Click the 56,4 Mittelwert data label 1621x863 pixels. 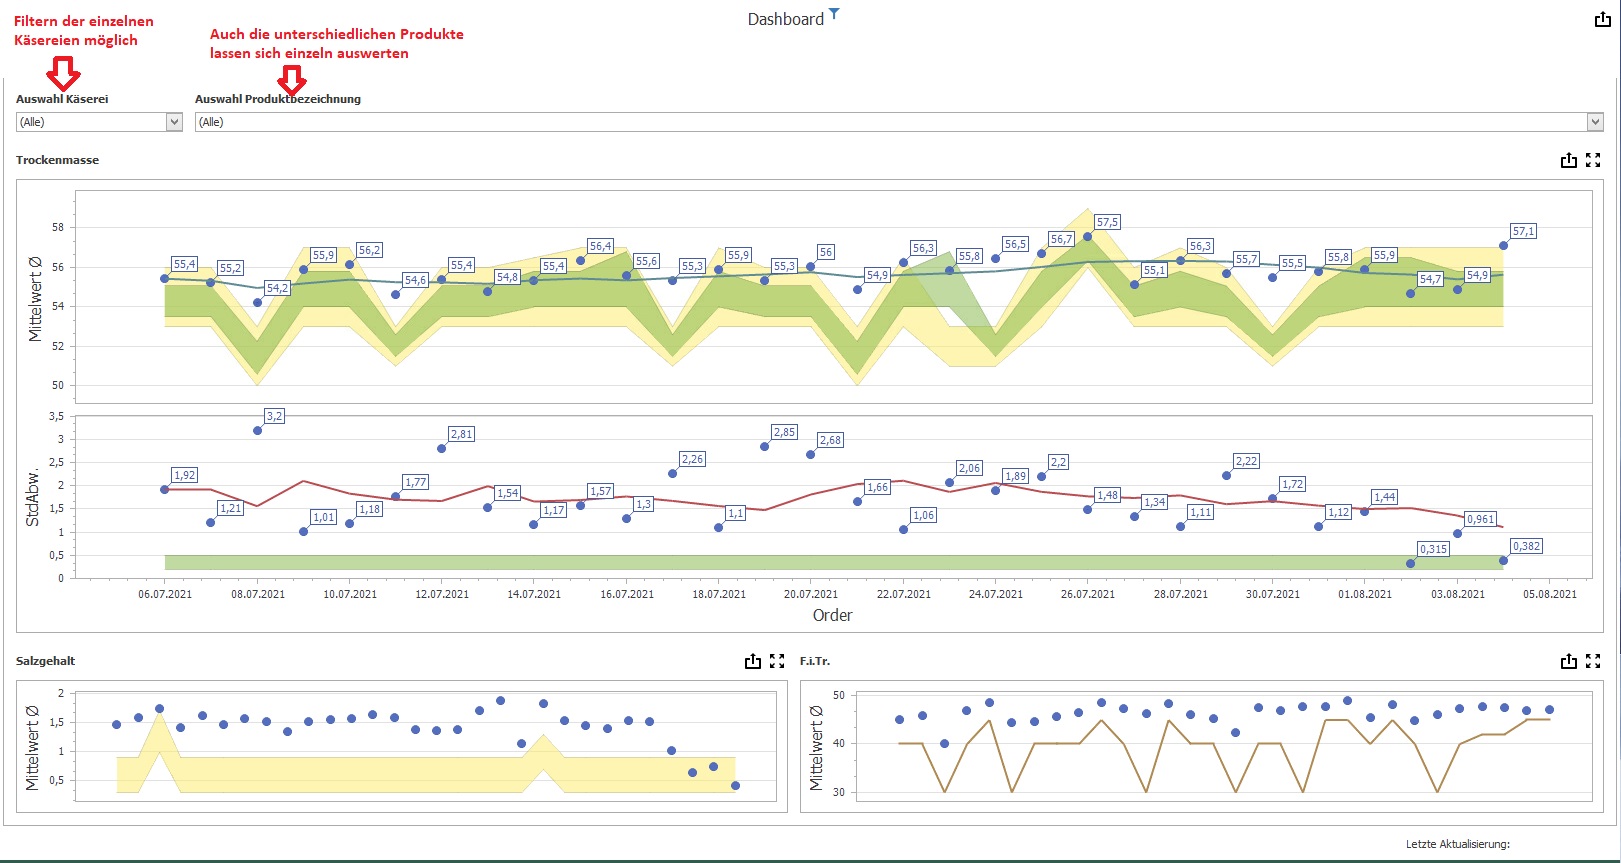point(600,246)
